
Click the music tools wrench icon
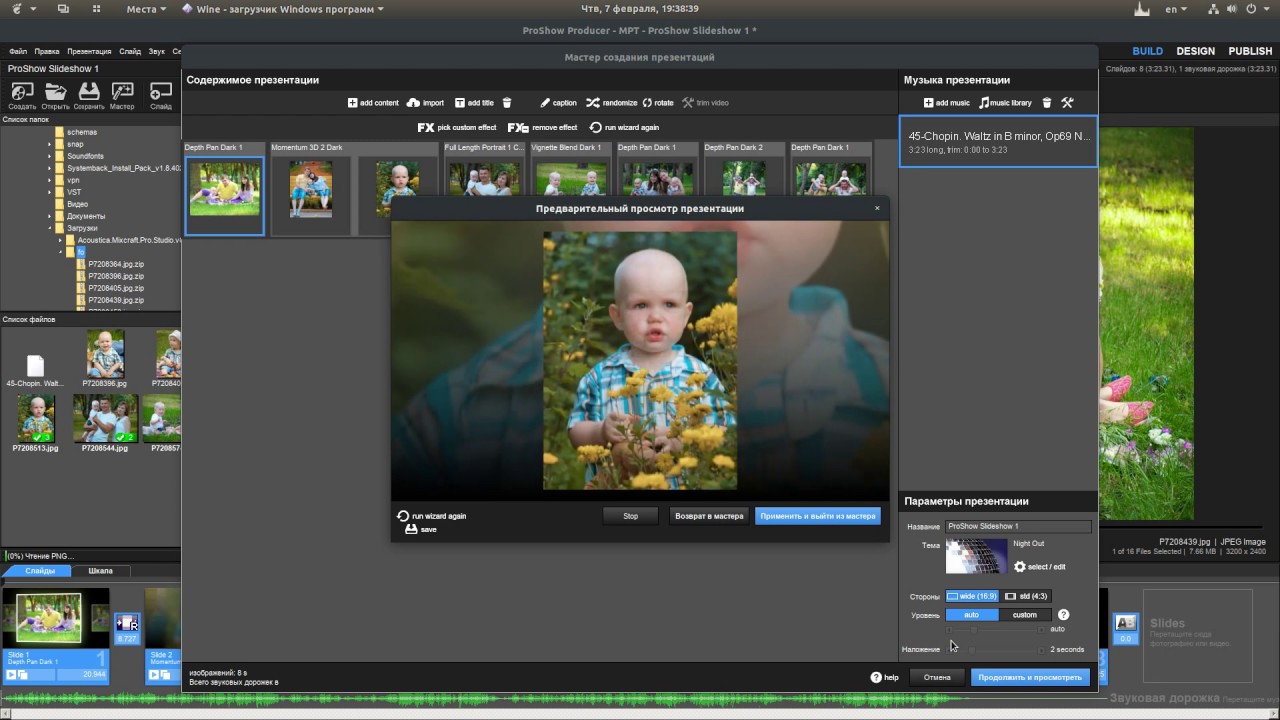[x=1067, y=103]
